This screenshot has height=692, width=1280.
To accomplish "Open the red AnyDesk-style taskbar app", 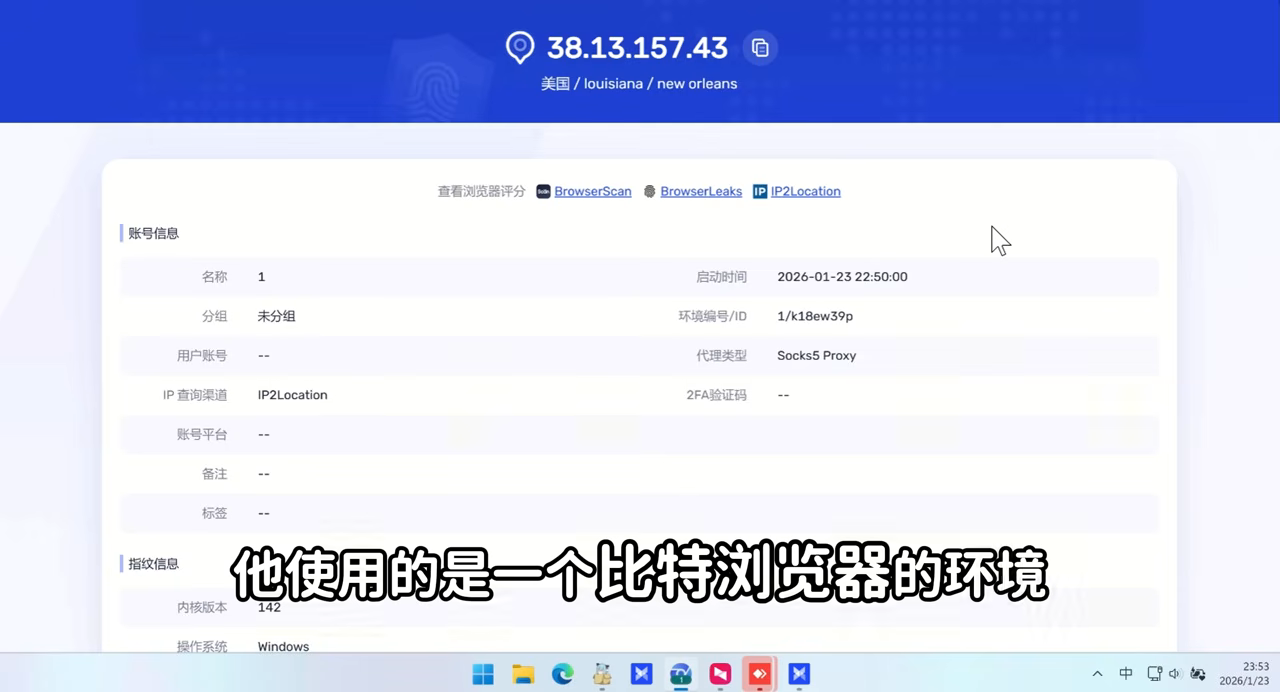I will click(760, 674).
